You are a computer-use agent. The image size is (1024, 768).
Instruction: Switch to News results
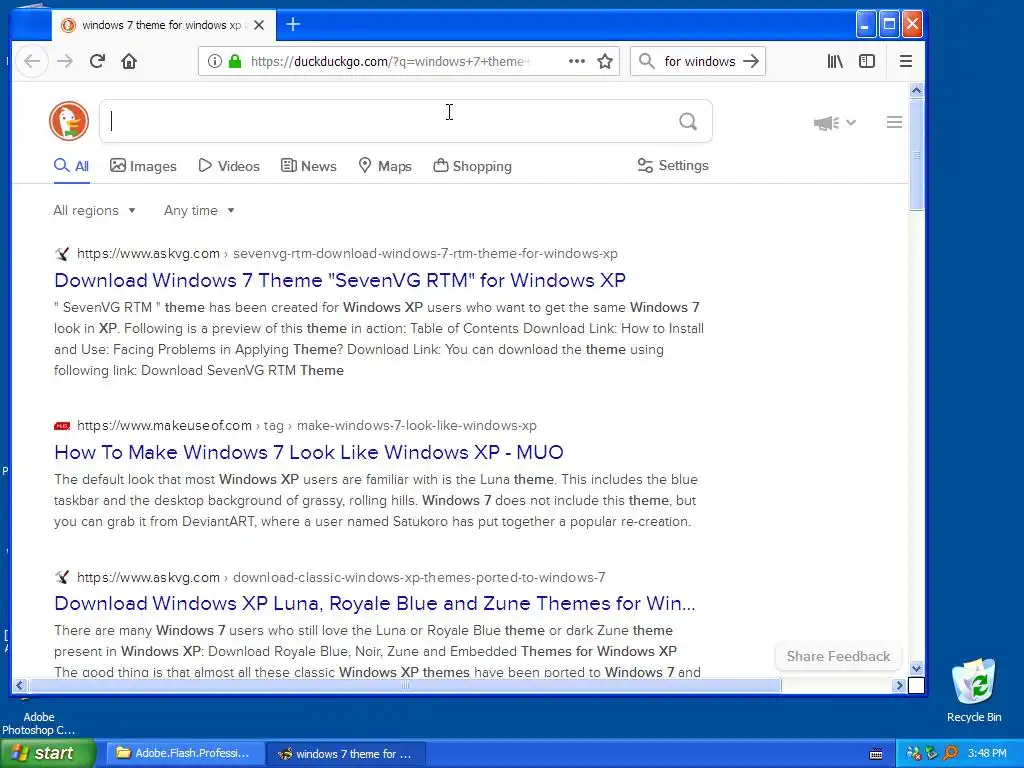[x=308, y=166]
